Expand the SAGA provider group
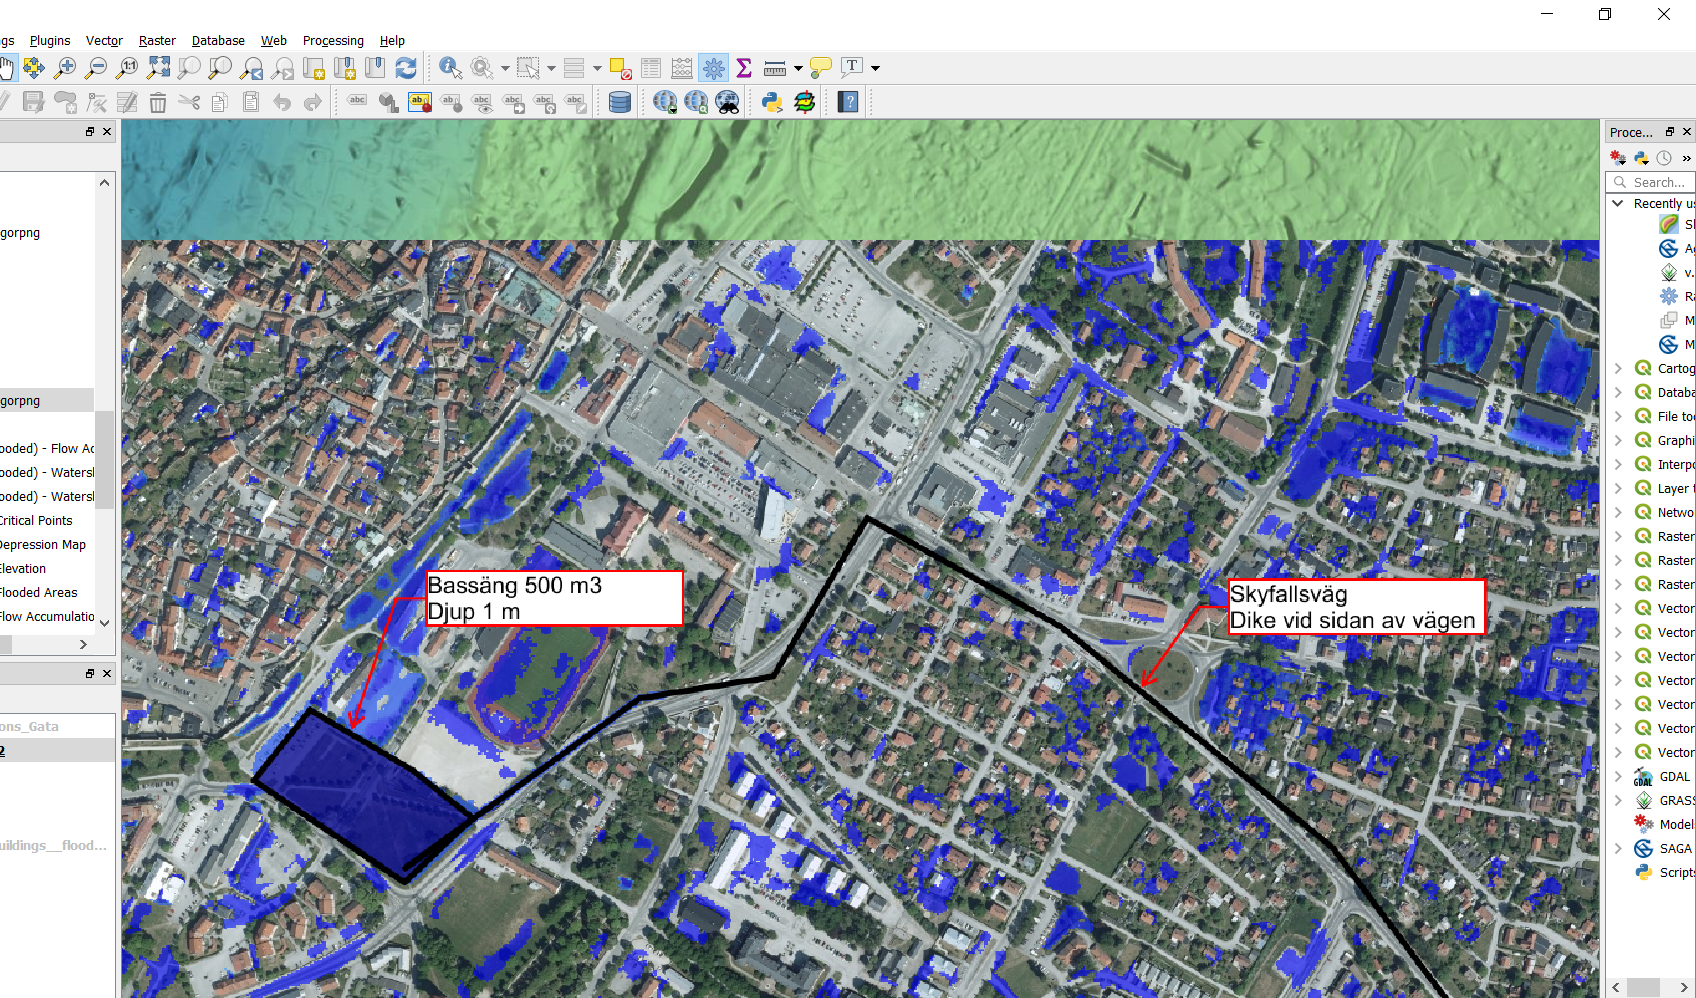This screenshot has width=1696, height=998. [x=1618, y=848]
